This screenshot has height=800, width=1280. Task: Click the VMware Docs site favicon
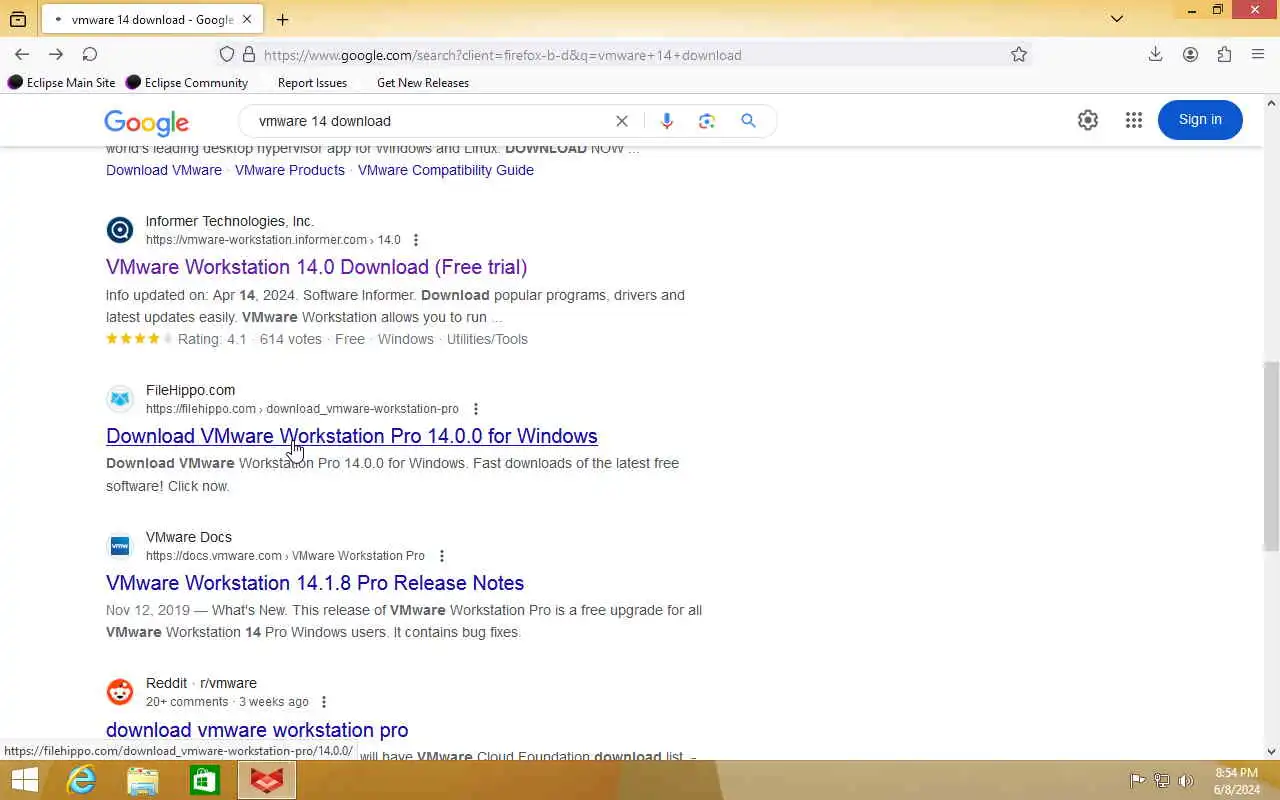click(x=120, y=546)
